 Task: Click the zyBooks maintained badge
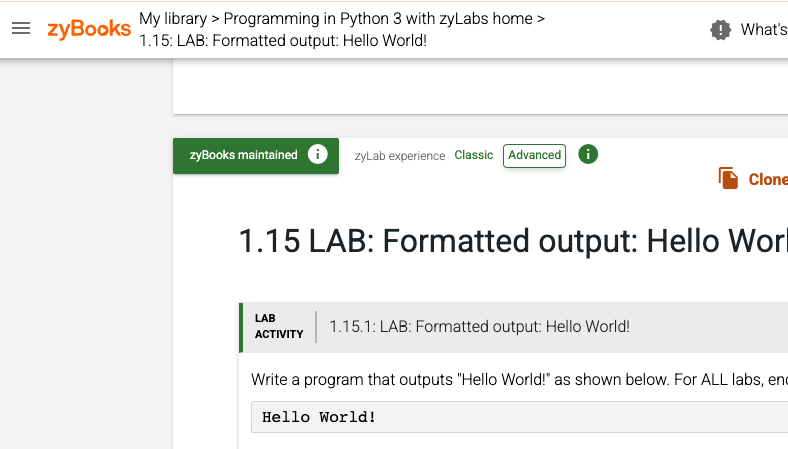coord(256,156)
